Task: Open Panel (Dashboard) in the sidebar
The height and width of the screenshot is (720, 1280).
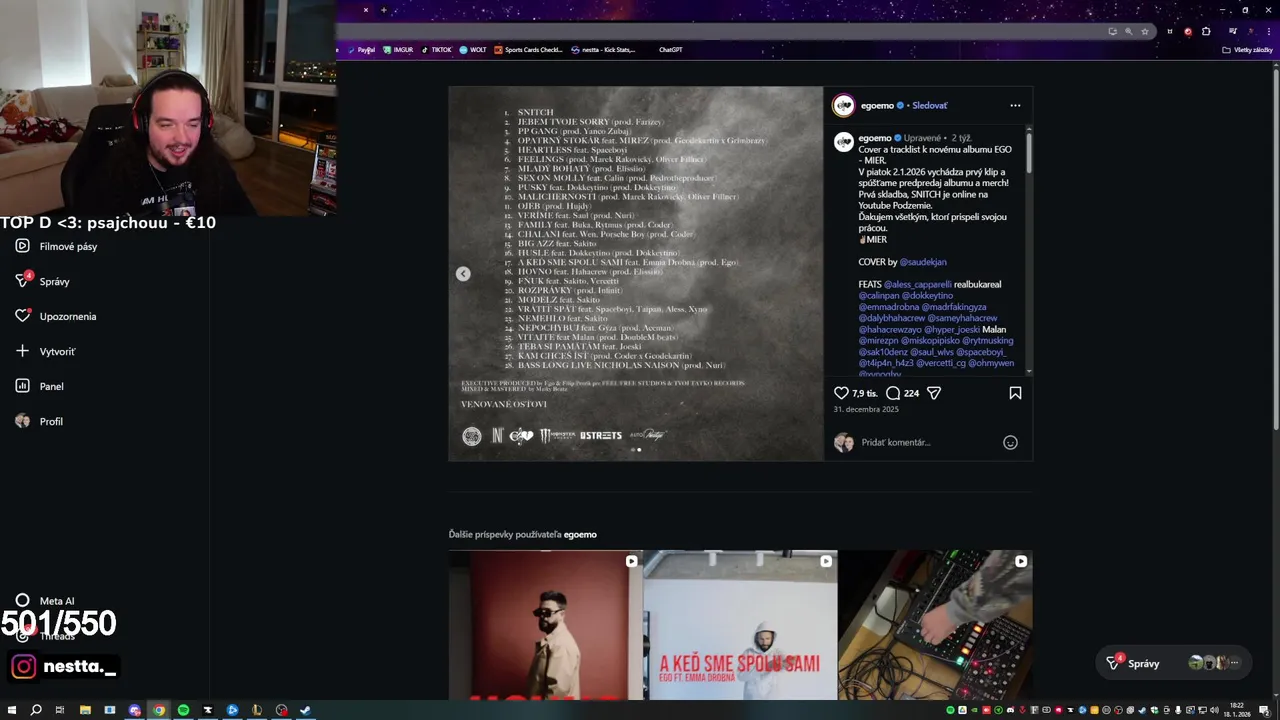Action: pos(40,386)
